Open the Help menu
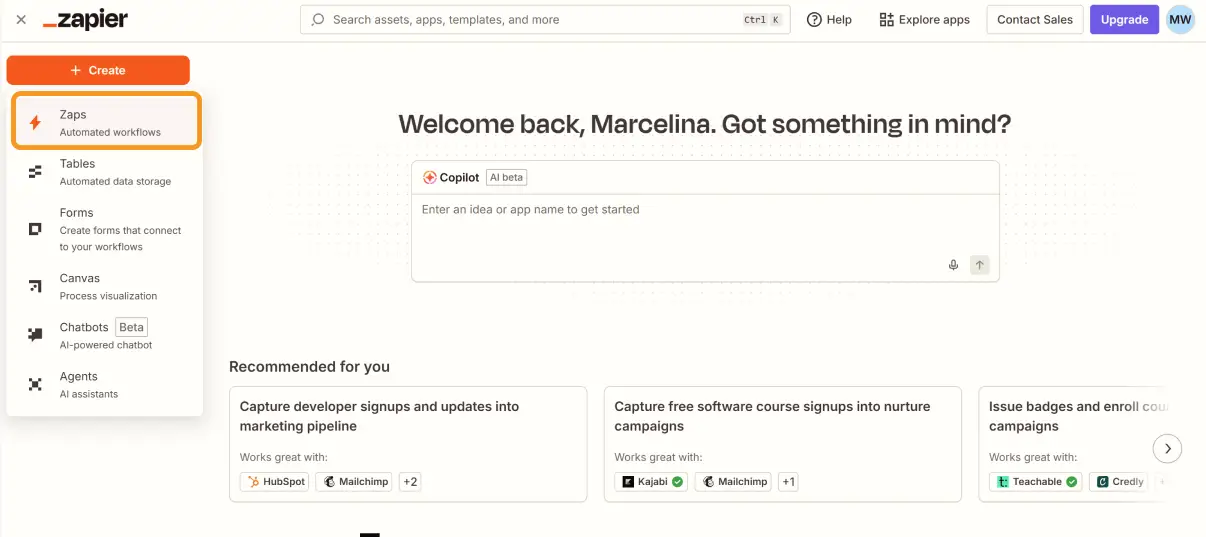This screenshot has width=1206, height=537. click(x=829, y=20)
